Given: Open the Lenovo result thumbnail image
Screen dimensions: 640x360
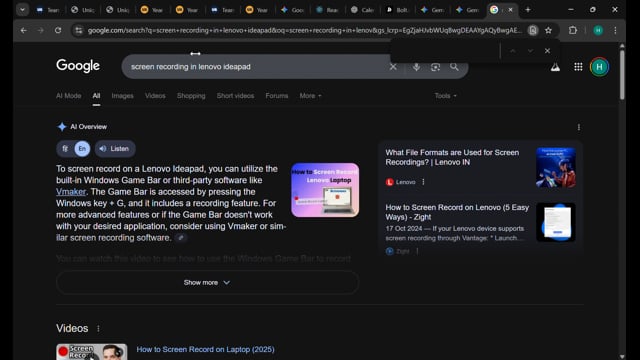Looking at the screenshot, I should pyautogui.click(x=556, y=167).
